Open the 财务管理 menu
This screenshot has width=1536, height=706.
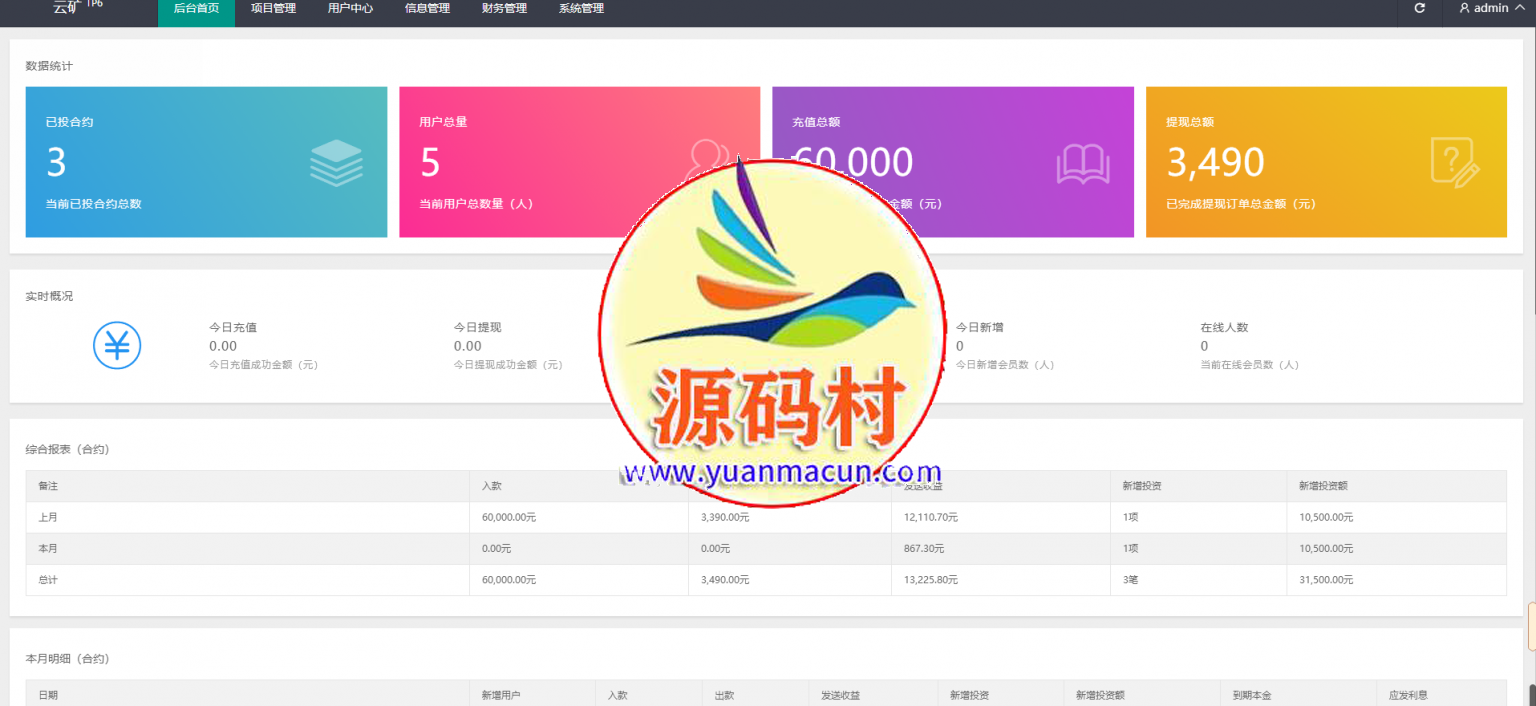[504, 7]
